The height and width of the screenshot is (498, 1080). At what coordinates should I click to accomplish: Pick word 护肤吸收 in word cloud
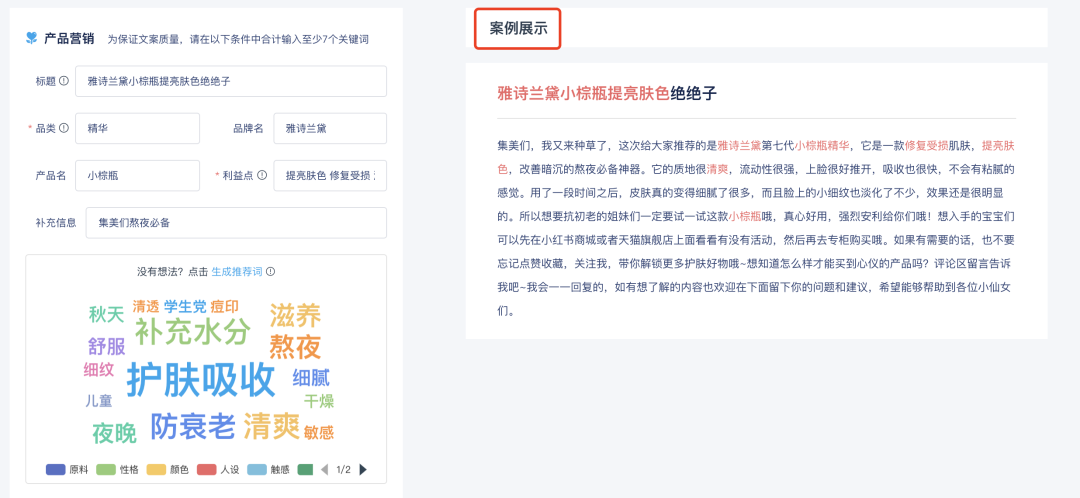pyautogui.click(x=200, y=380)
